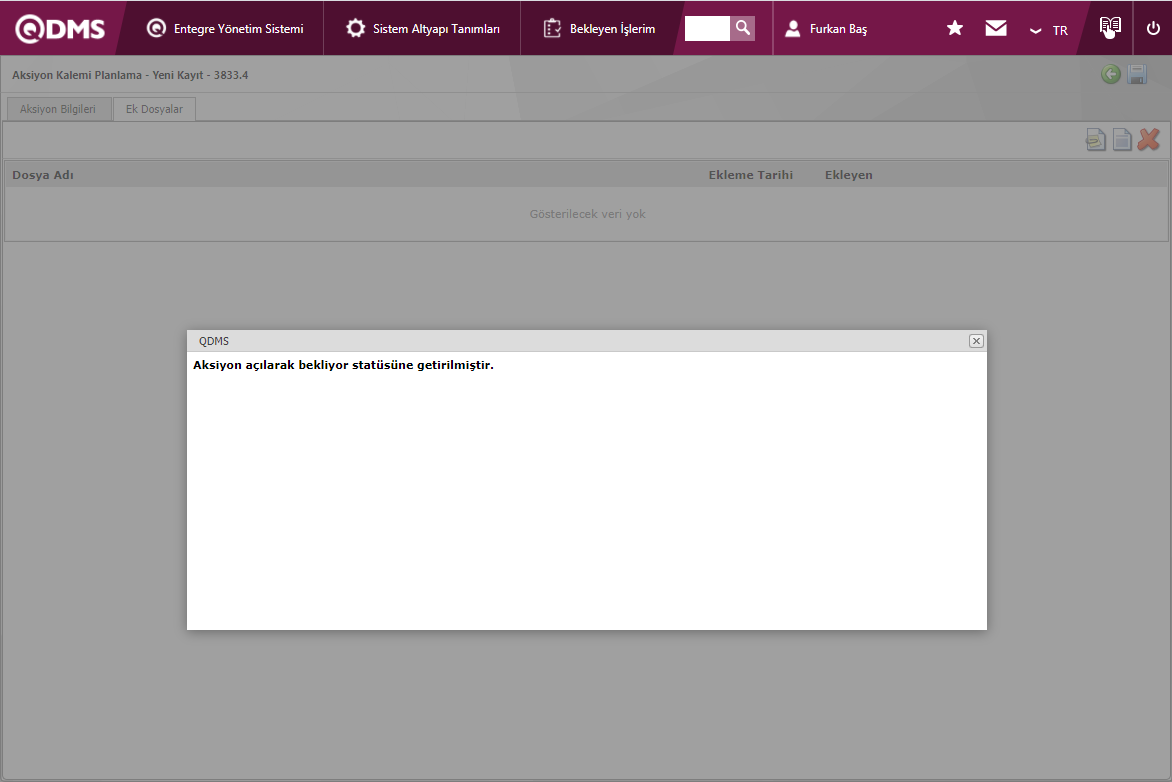
Task: Click the red X delete icon
Action: point(1149,139)
